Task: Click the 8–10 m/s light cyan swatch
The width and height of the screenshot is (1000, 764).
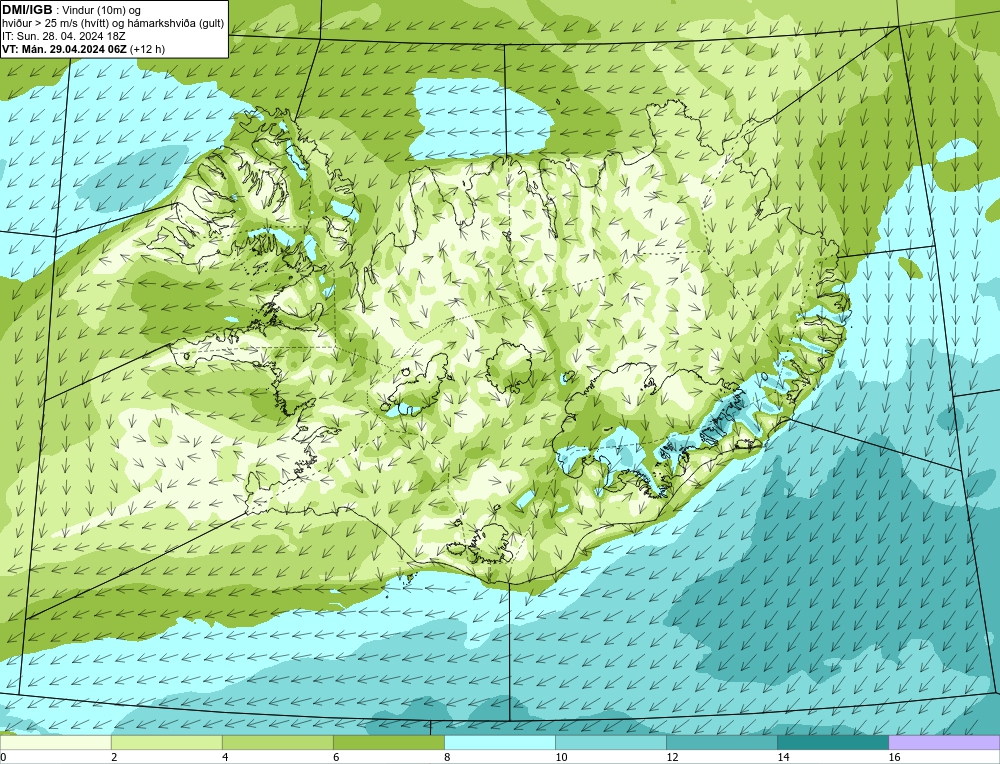Action: tap(499, 742)
